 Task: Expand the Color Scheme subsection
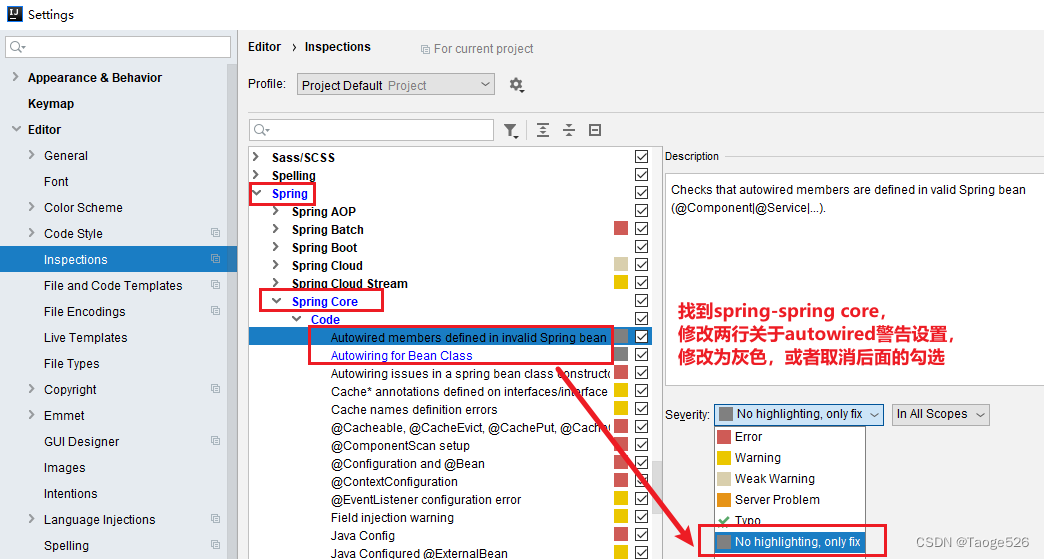[31, 207]
